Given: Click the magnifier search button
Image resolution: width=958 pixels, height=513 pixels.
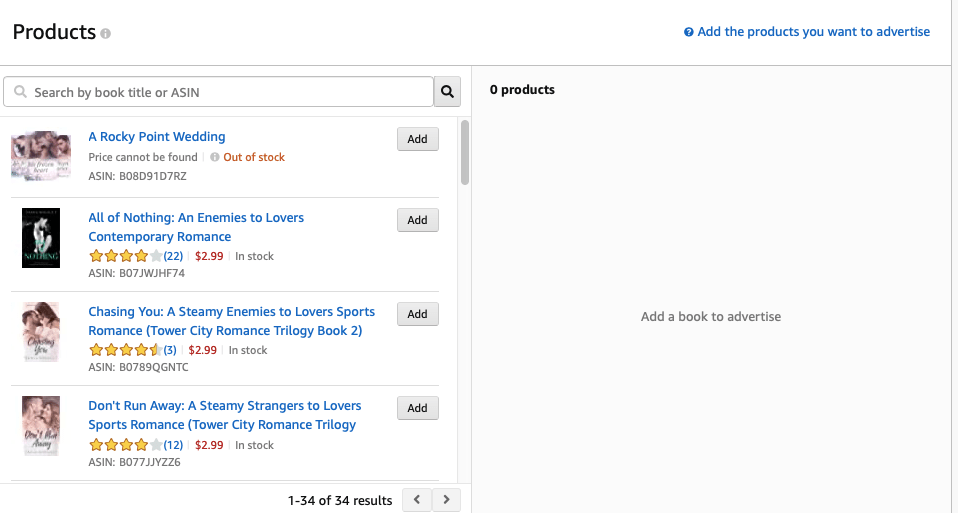Looking at the screenshot, I should [447, 92].
